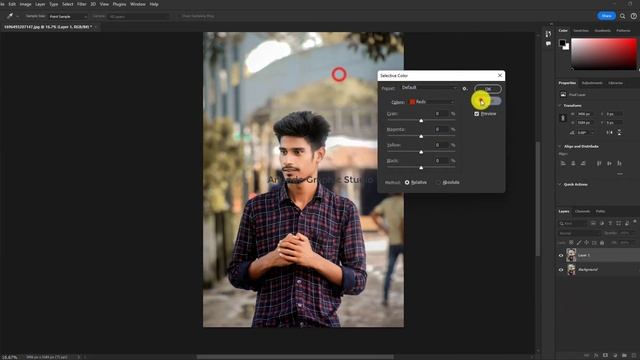Screen dimensions: 640x360
Task: Click the layer search Kind field
Action: pyautogui.click(x=573, y=223)
